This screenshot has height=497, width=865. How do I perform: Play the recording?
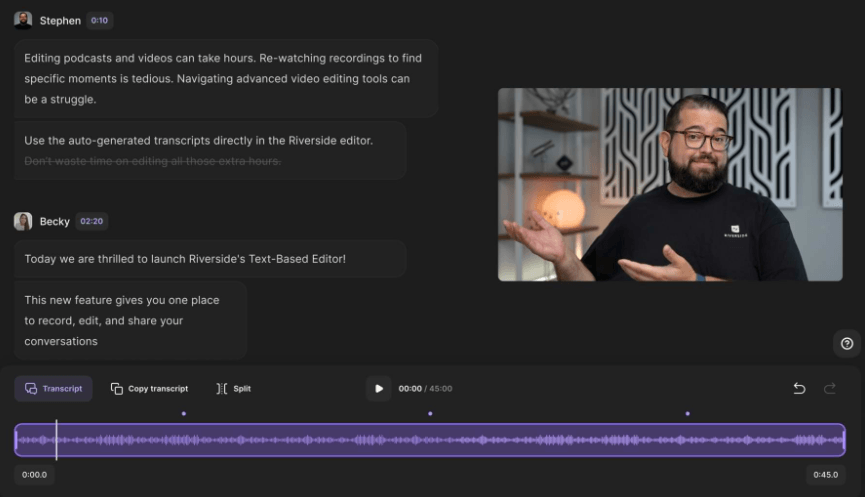(x=378, y=388)
